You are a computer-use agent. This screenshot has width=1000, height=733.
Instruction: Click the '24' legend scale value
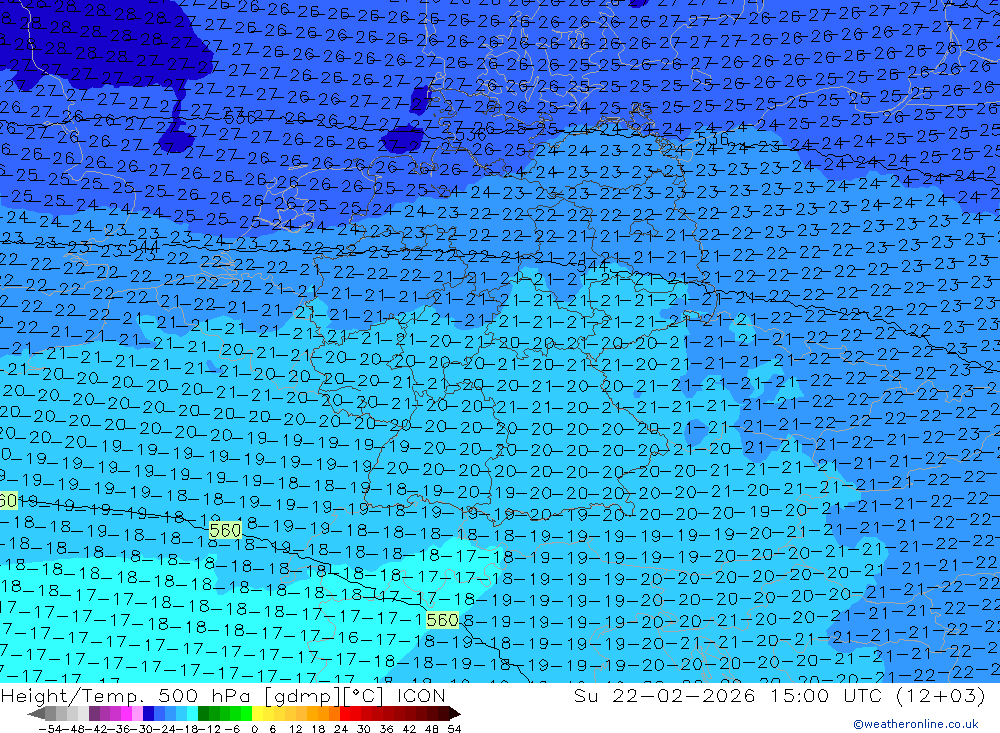click(341, 729)
